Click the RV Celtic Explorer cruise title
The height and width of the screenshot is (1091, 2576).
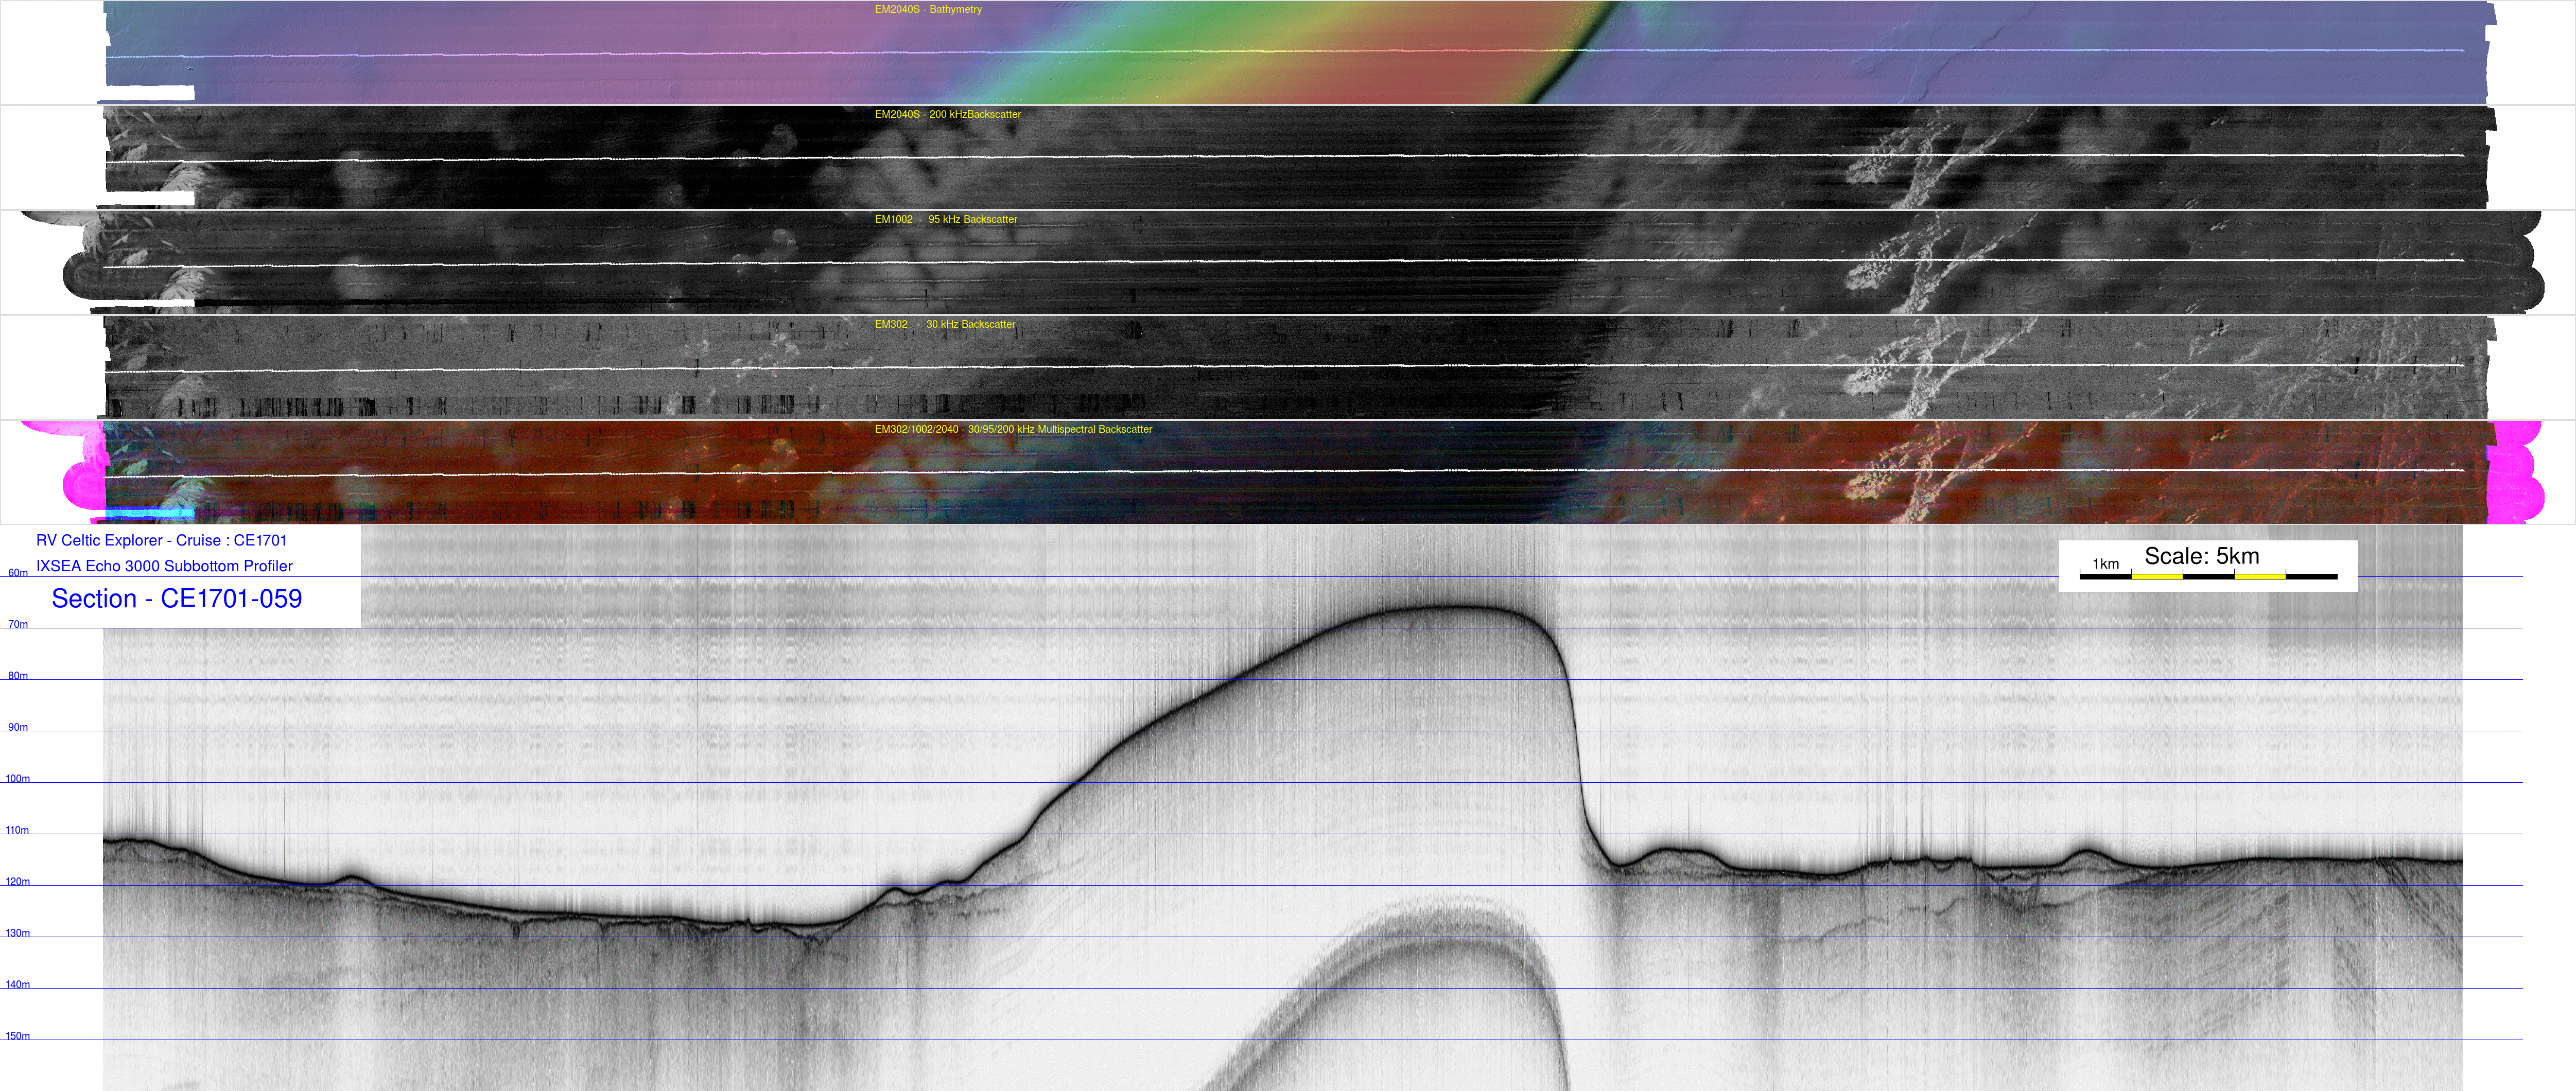pyautogui.click(x=161, y=540)
